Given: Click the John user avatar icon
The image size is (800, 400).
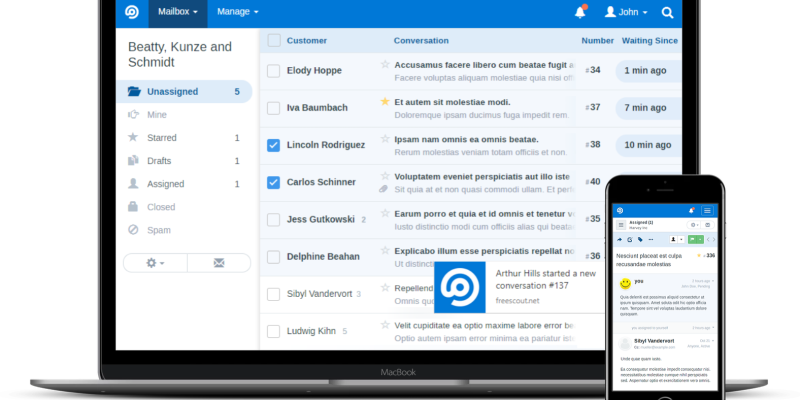Looking at the screenshot, I should [x=610, y=12].
